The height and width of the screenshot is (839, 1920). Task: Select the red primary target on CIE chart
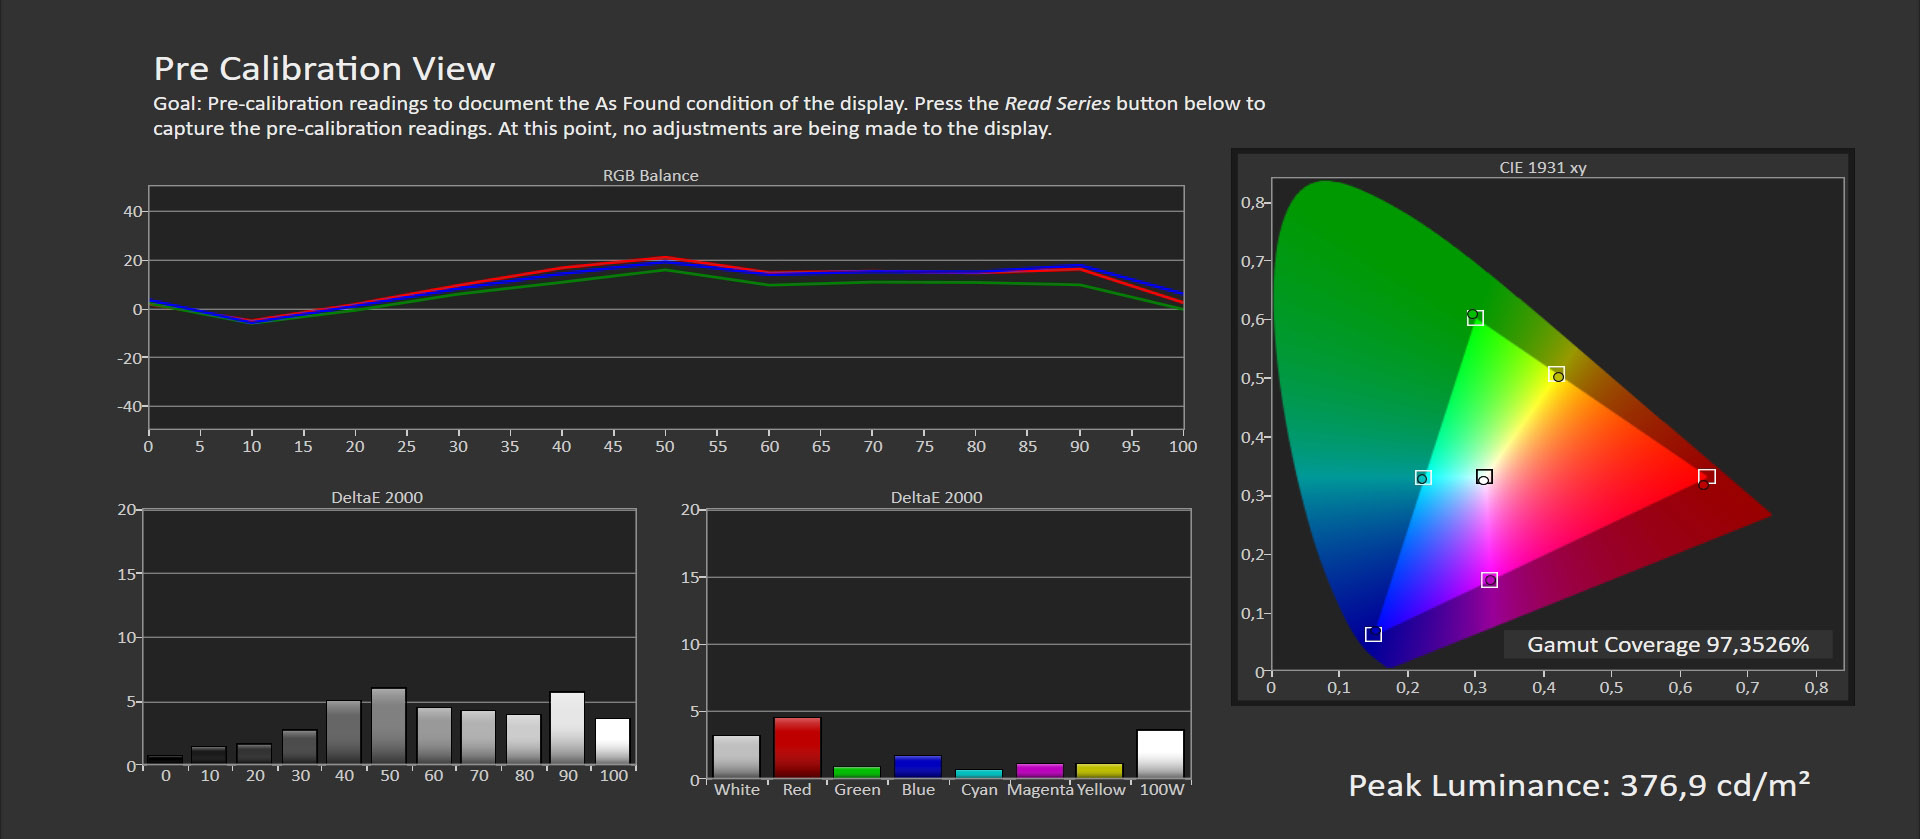tap(1707, 476)
